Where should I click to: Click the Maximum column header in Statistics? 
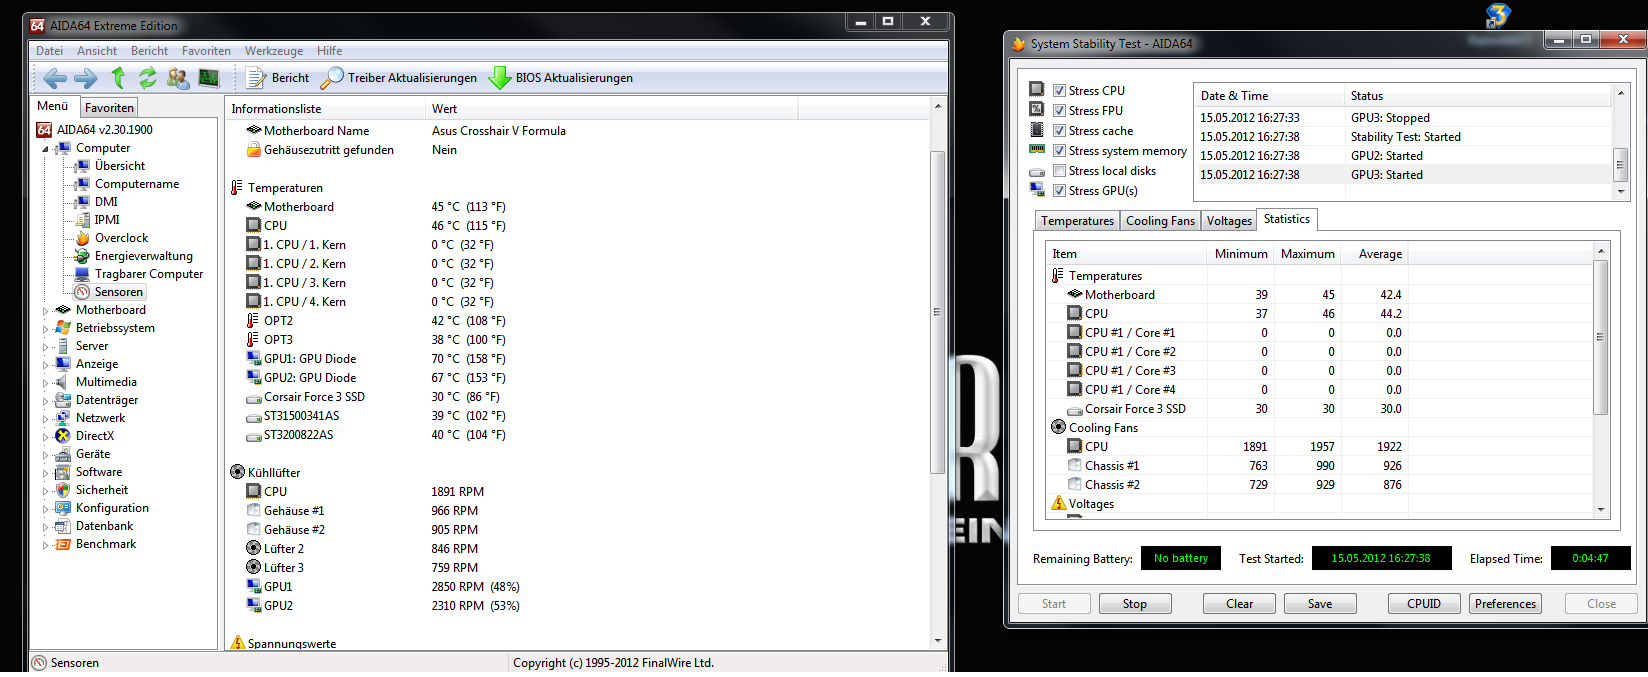point(1308,254)
